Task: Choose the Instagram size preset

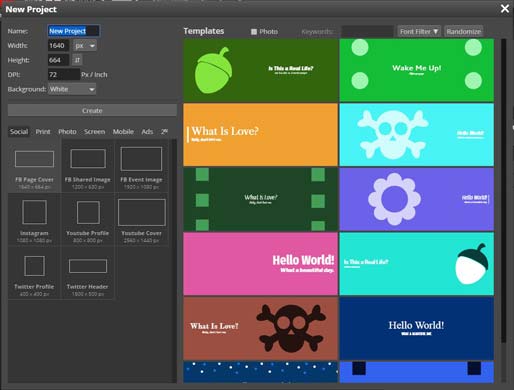Action: [34, 220]
